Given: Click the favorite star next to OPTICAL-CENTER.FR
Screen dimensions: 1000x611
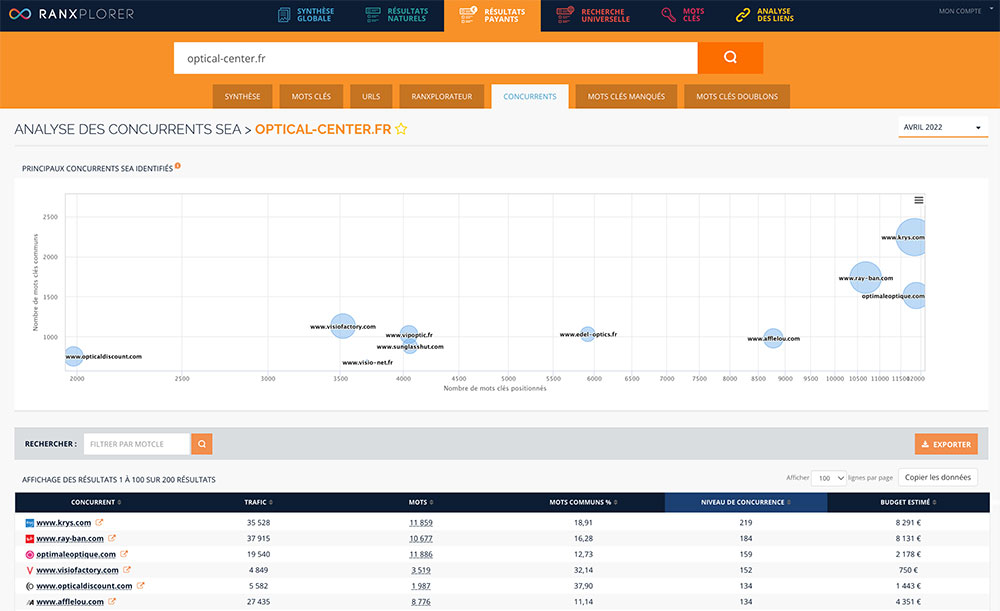Looking at the screenshot, I should coord(401,129).
